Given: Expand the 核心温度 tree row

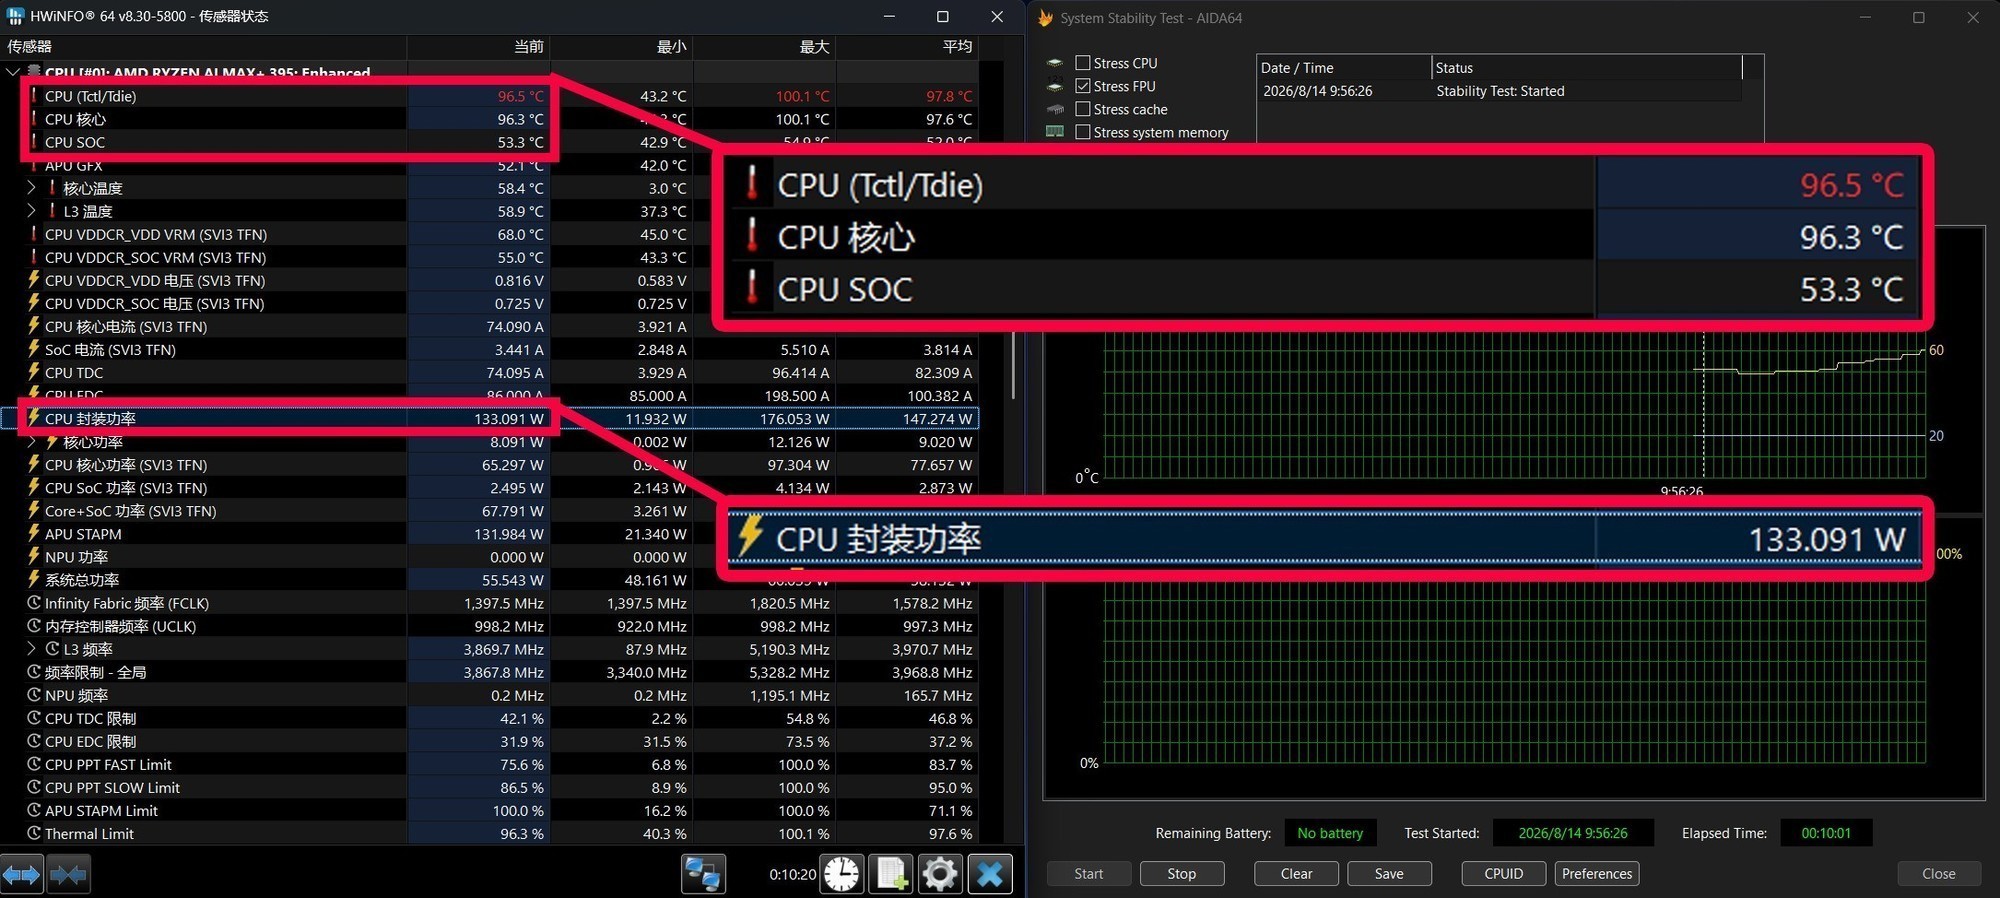Looking at the screenshot, I should [31, 187].
